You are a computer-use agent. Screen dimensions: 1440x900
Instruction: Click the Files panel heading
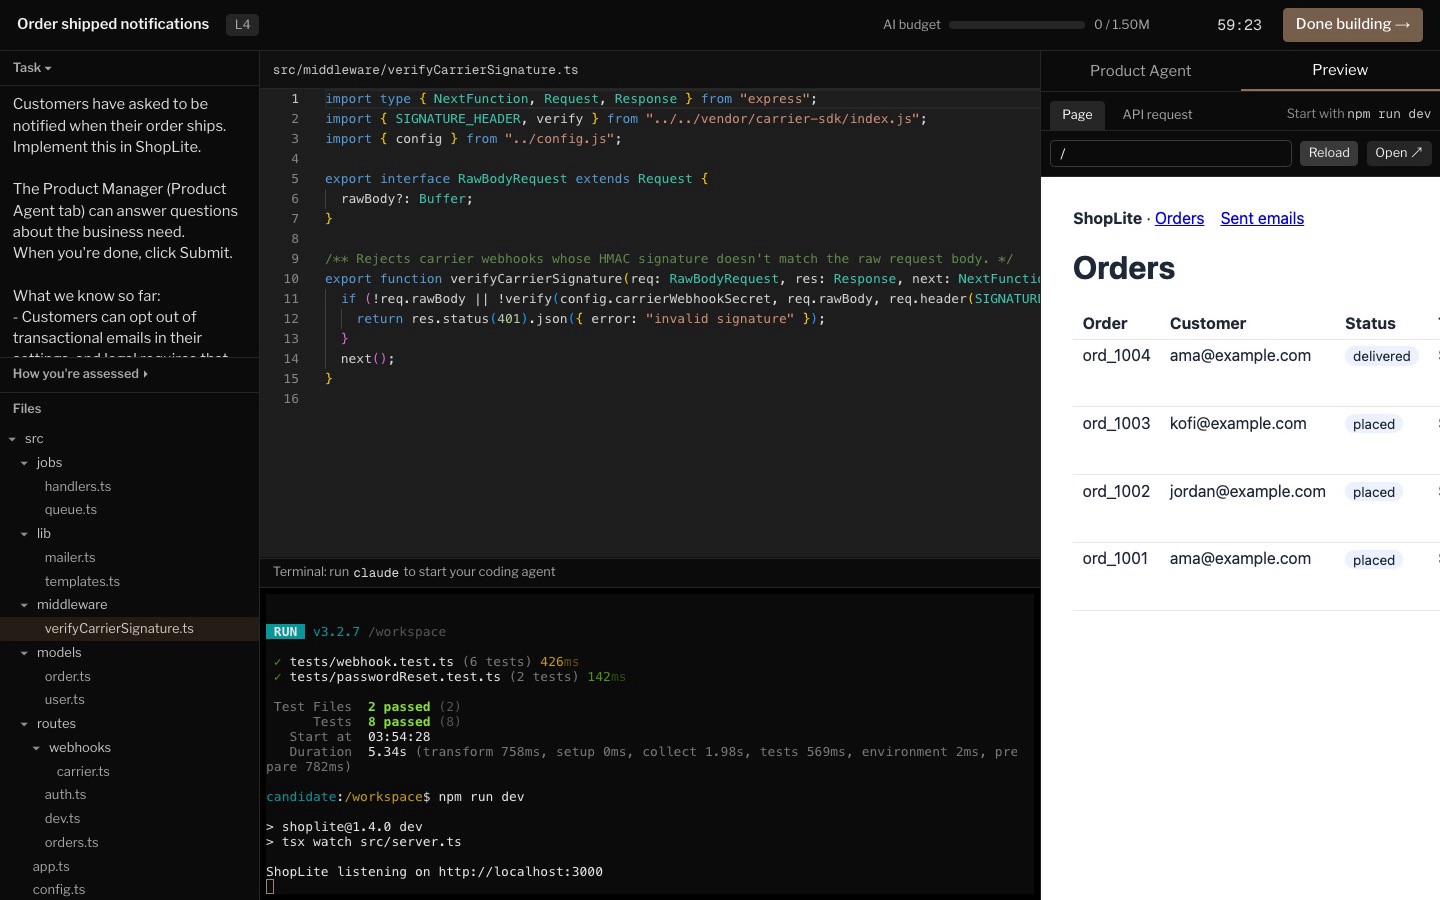pyautogui.click(x=27, y=409)
